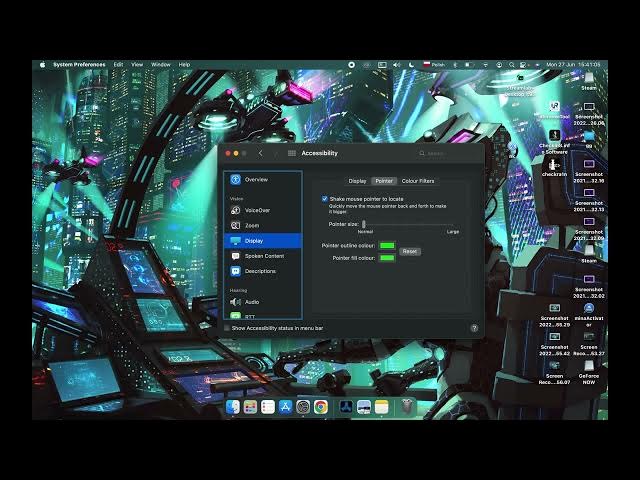Open Audio under the Hearing section
Screen dimensions: 640x480
263,302
